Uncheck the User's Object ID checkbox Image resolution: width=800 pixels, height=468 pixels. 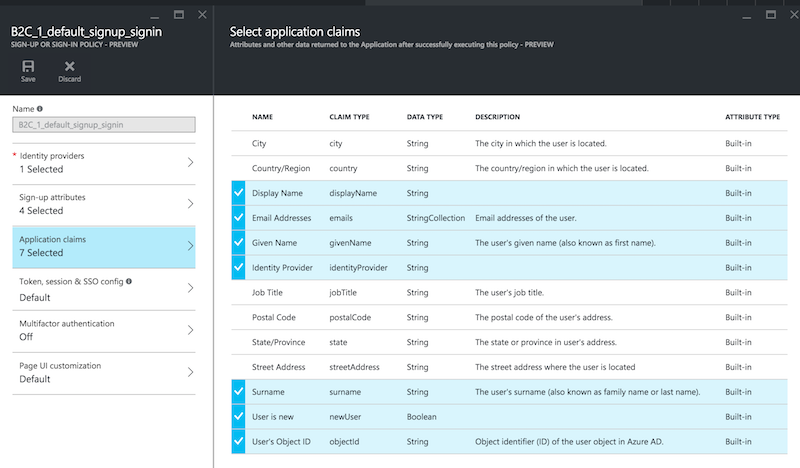click(x=238, y=441)
